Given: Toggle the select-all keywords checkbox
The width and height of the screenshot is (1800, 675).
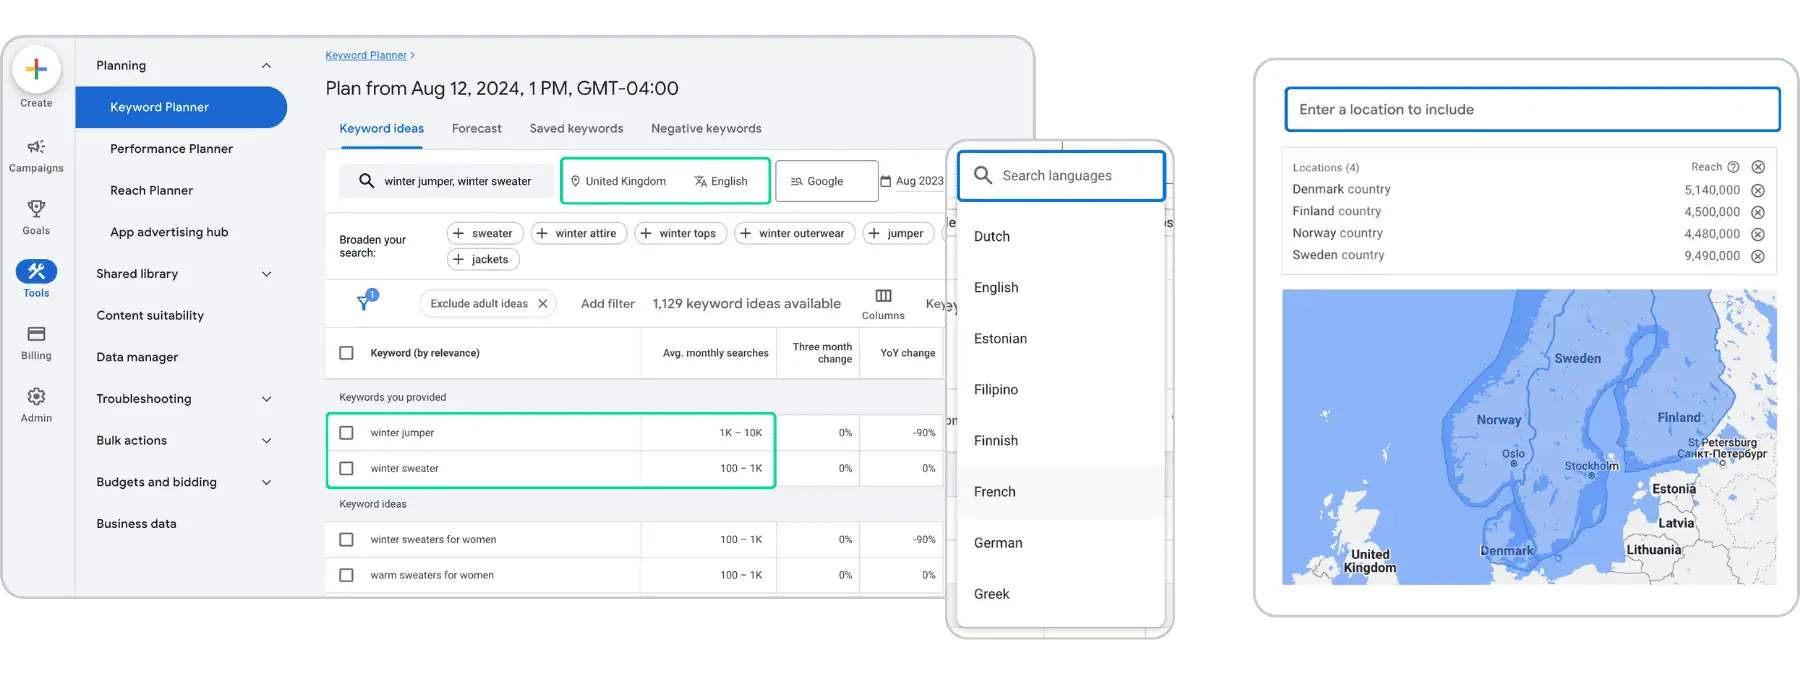Looking at the screenshot, I should (346, 353).
